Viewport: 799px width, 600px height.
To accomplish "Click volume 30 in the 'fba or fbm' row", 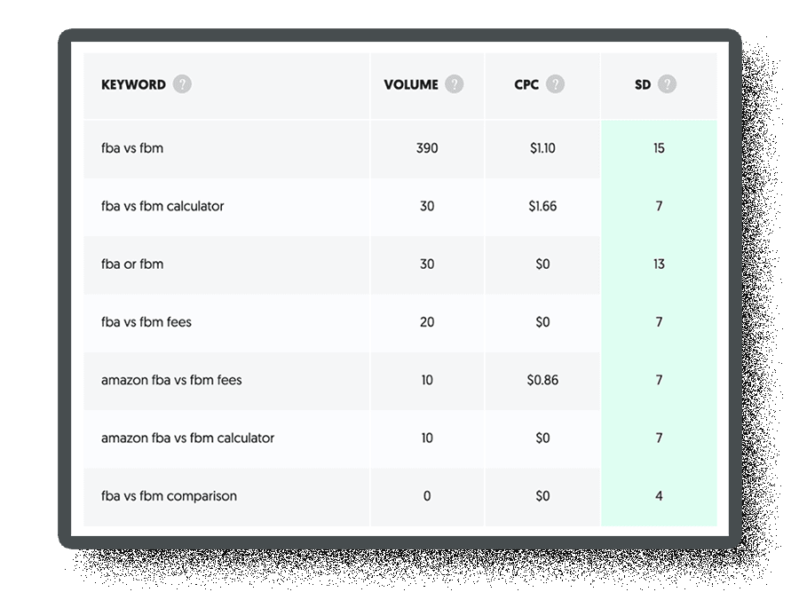I will pyautogui.click(x=427, y=264).
